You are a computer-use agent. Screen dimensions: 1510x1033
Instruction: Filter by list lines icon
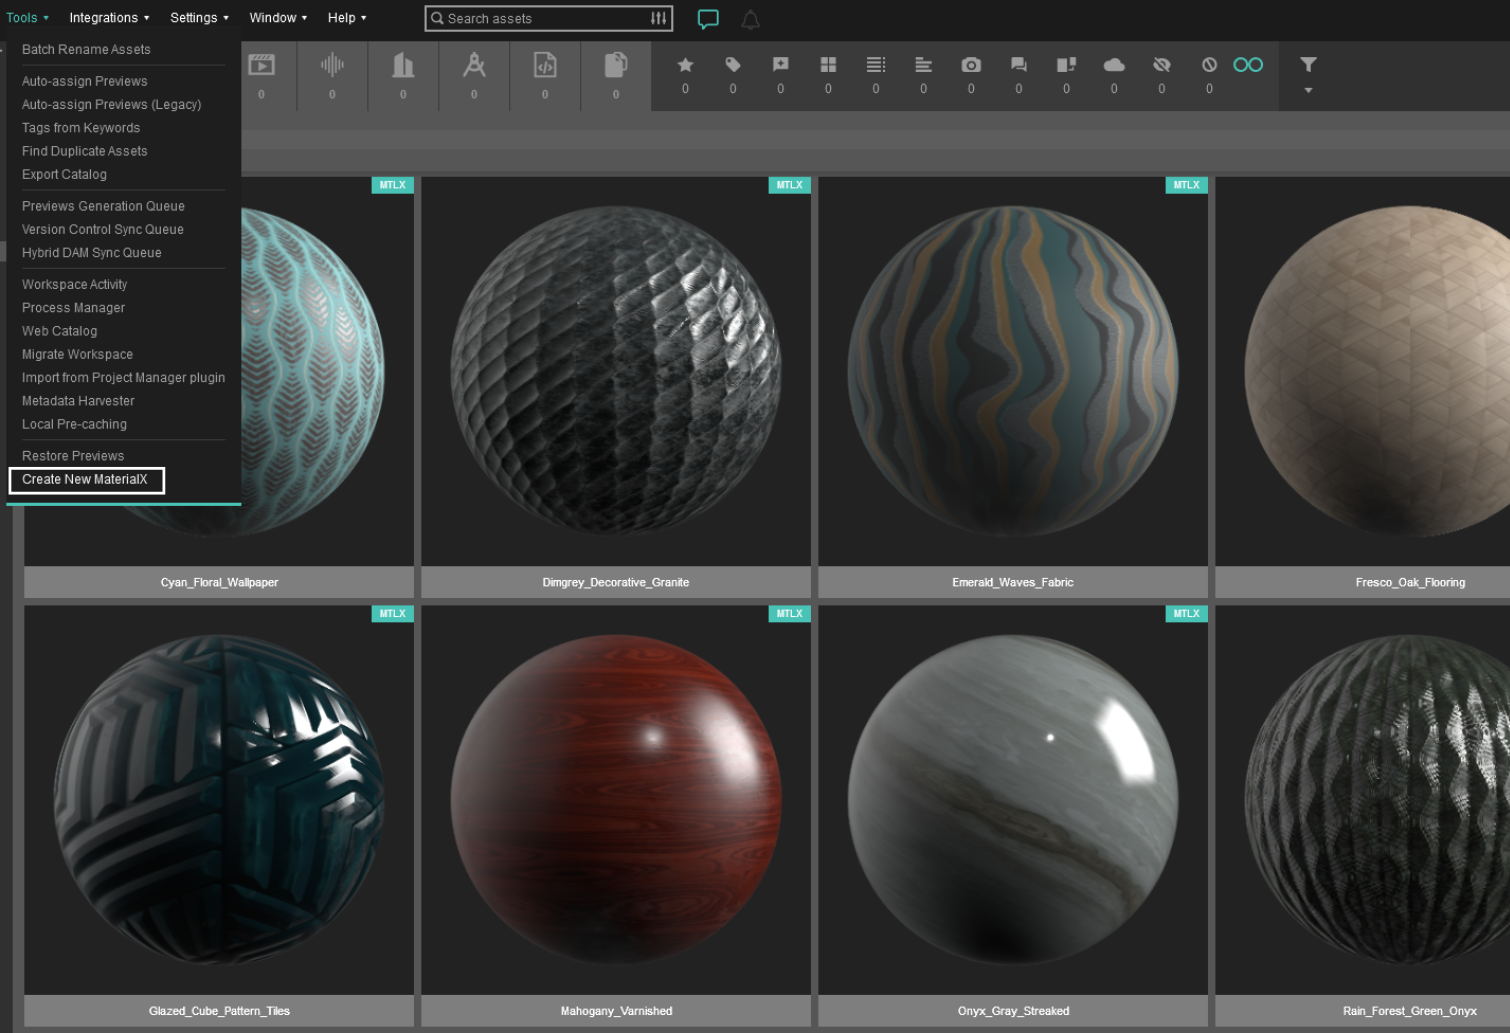coord(876,65)
